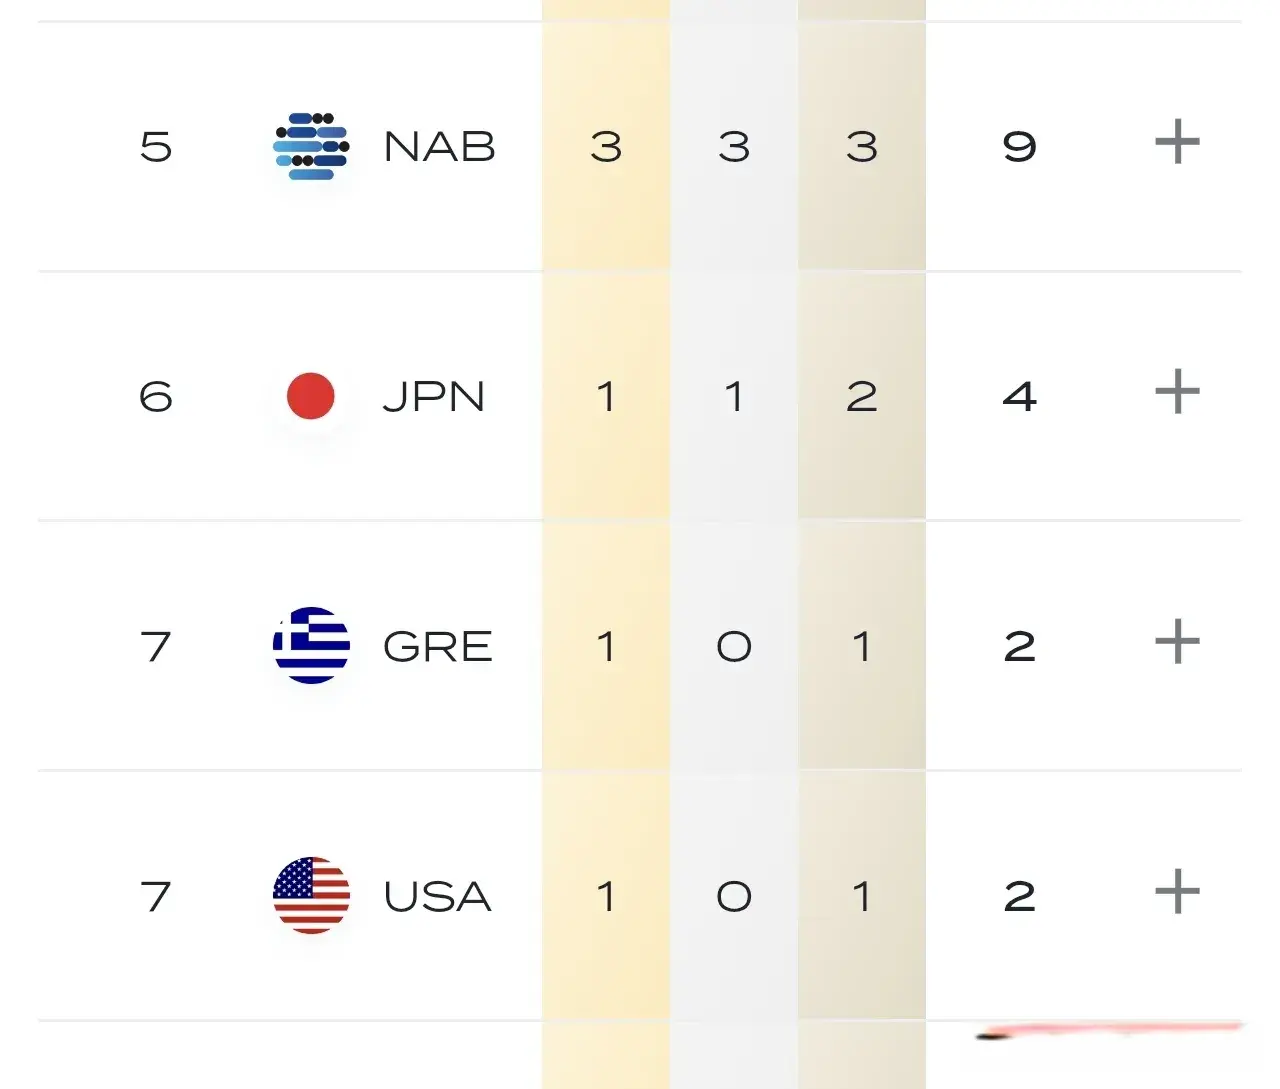
Task: Select the NAB country code label
Action: click(x=440, y=147)
